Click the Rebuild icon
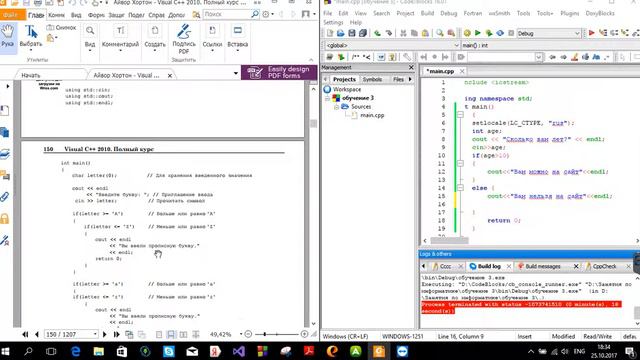The height and width of the screenshot is (360, 640). (500, 33)
